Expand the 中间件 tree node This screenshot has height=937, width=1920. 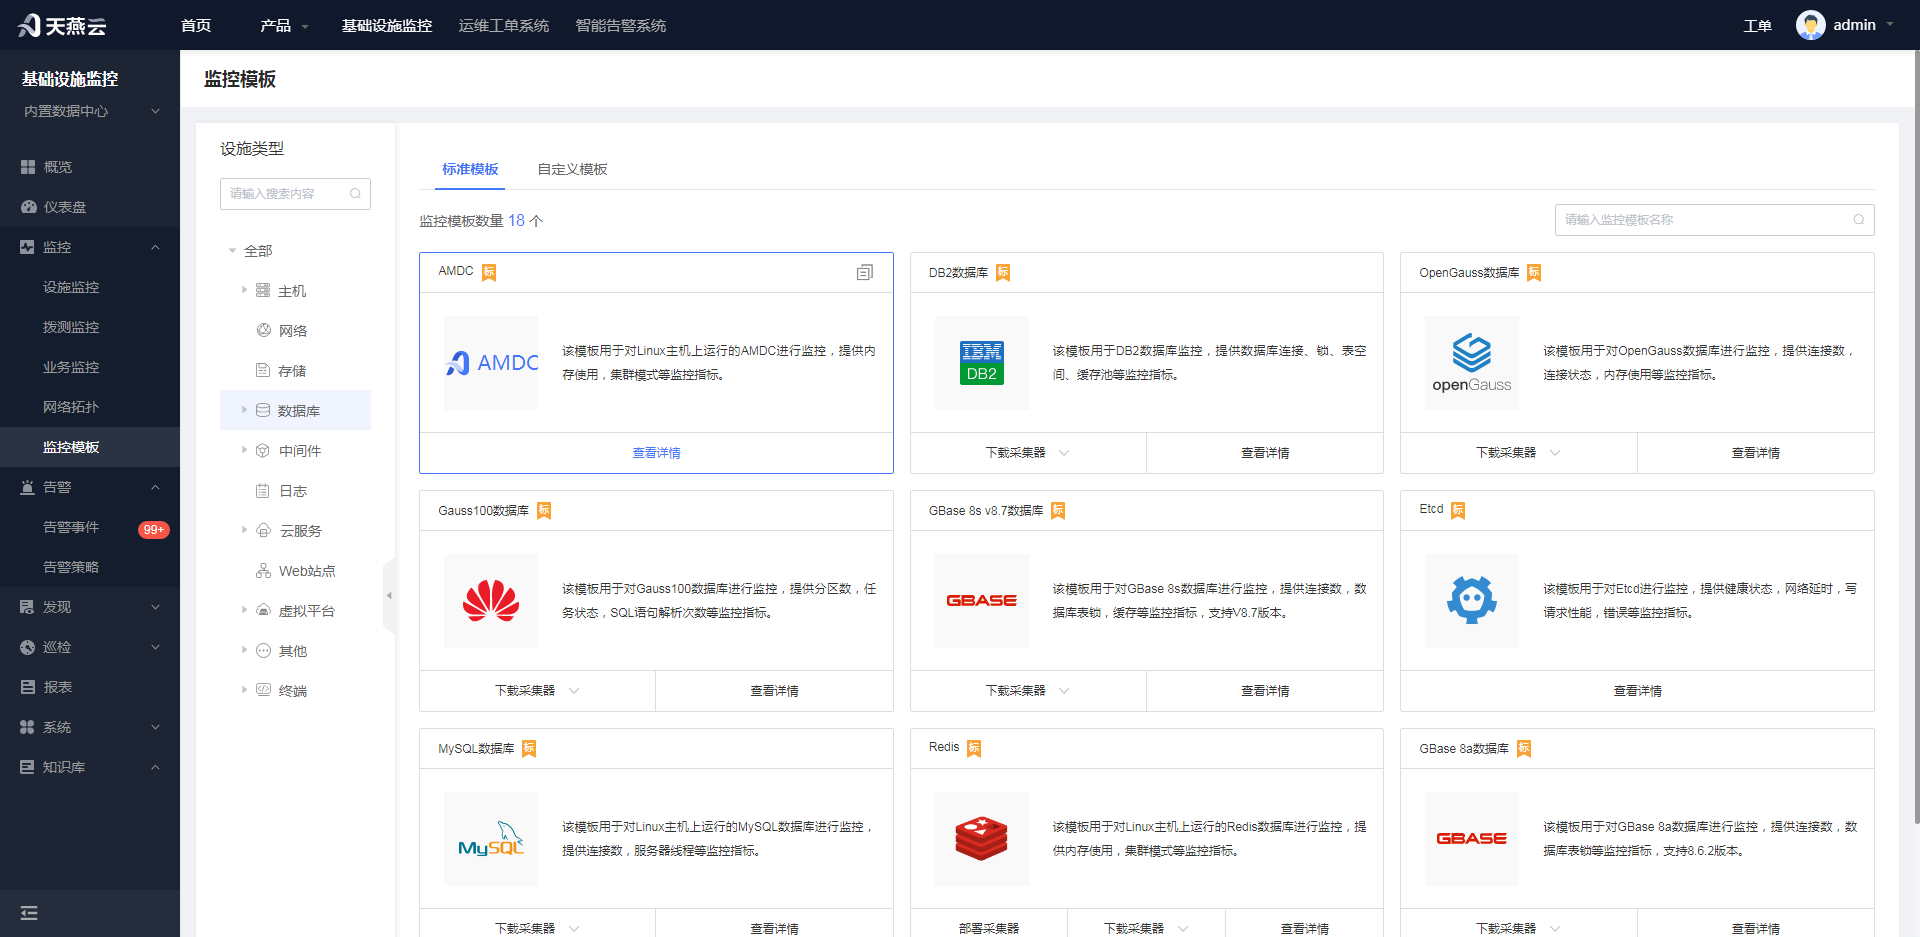(244, 450)
